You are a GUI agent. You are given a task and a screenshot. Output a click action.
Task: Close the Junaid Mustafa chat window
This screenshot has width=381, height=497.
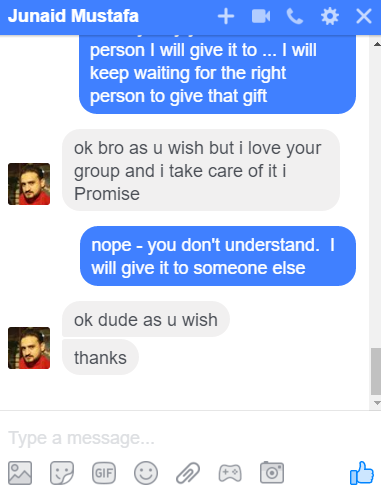click(x=364, y=16)
